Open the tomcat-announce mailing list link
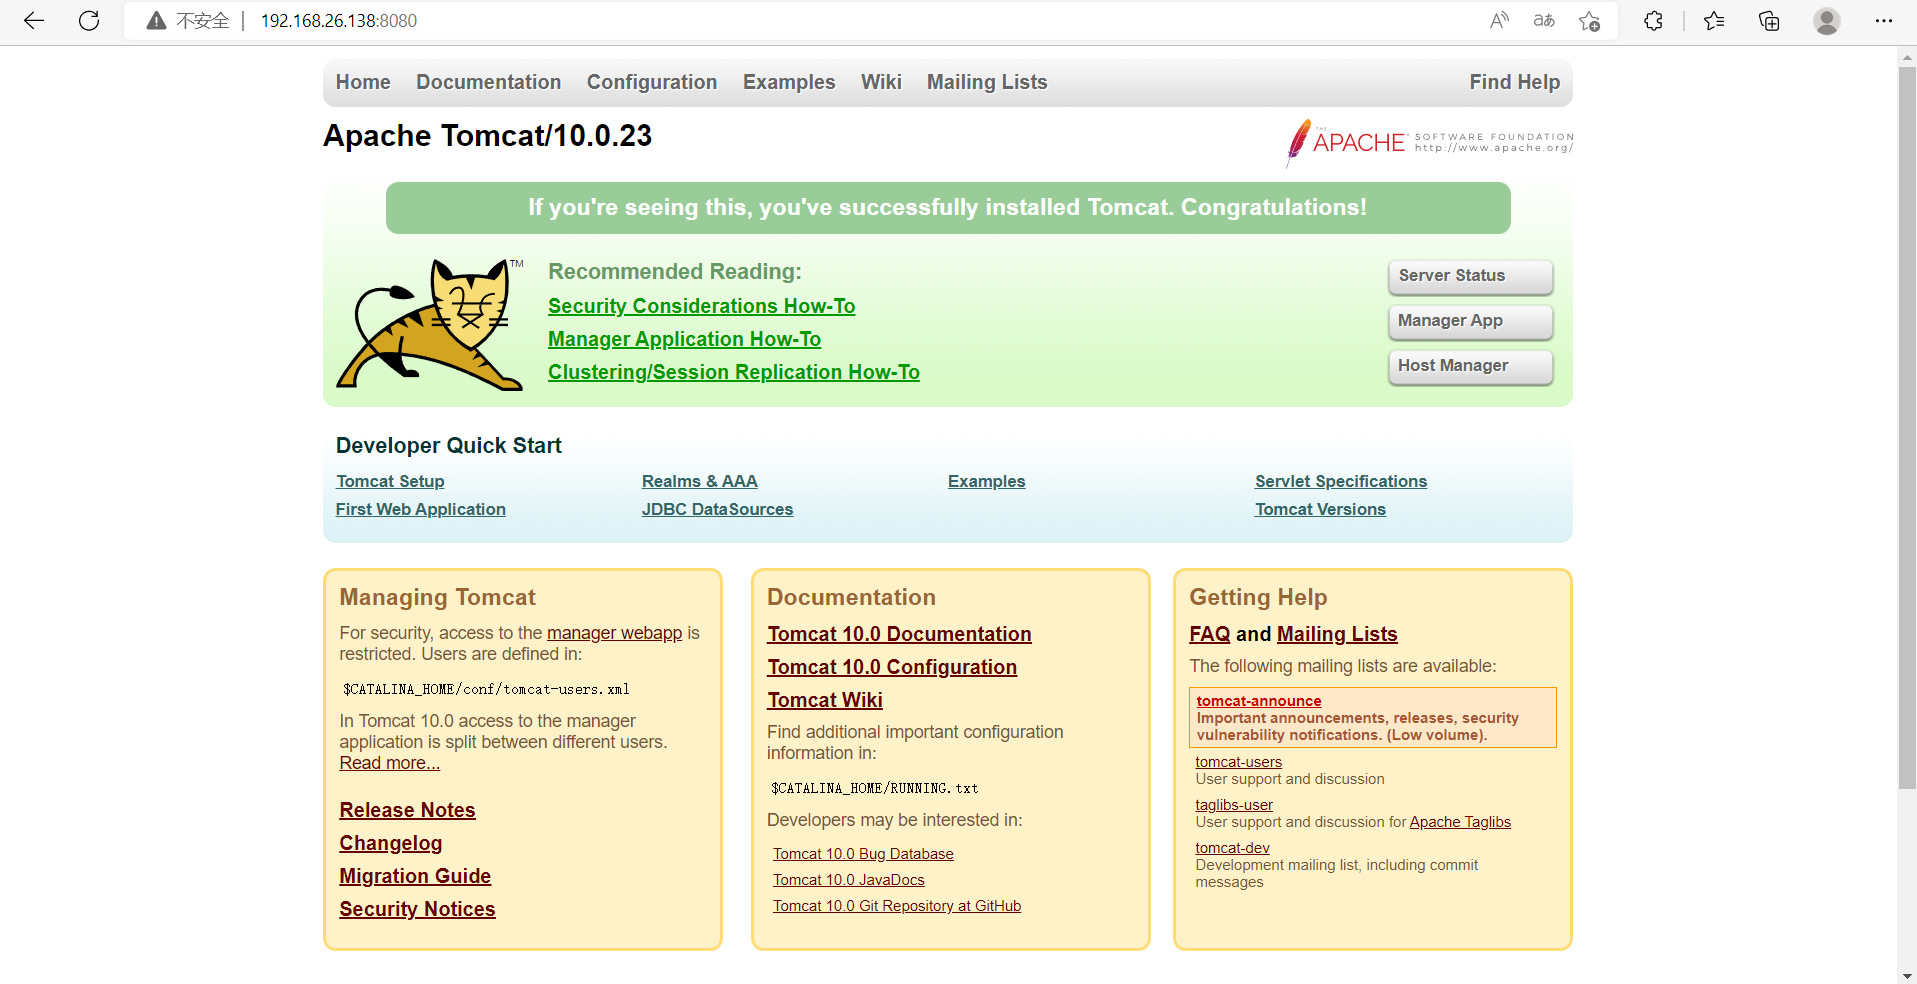Viewport: 1917px width, 984px height. [1259, 701]
